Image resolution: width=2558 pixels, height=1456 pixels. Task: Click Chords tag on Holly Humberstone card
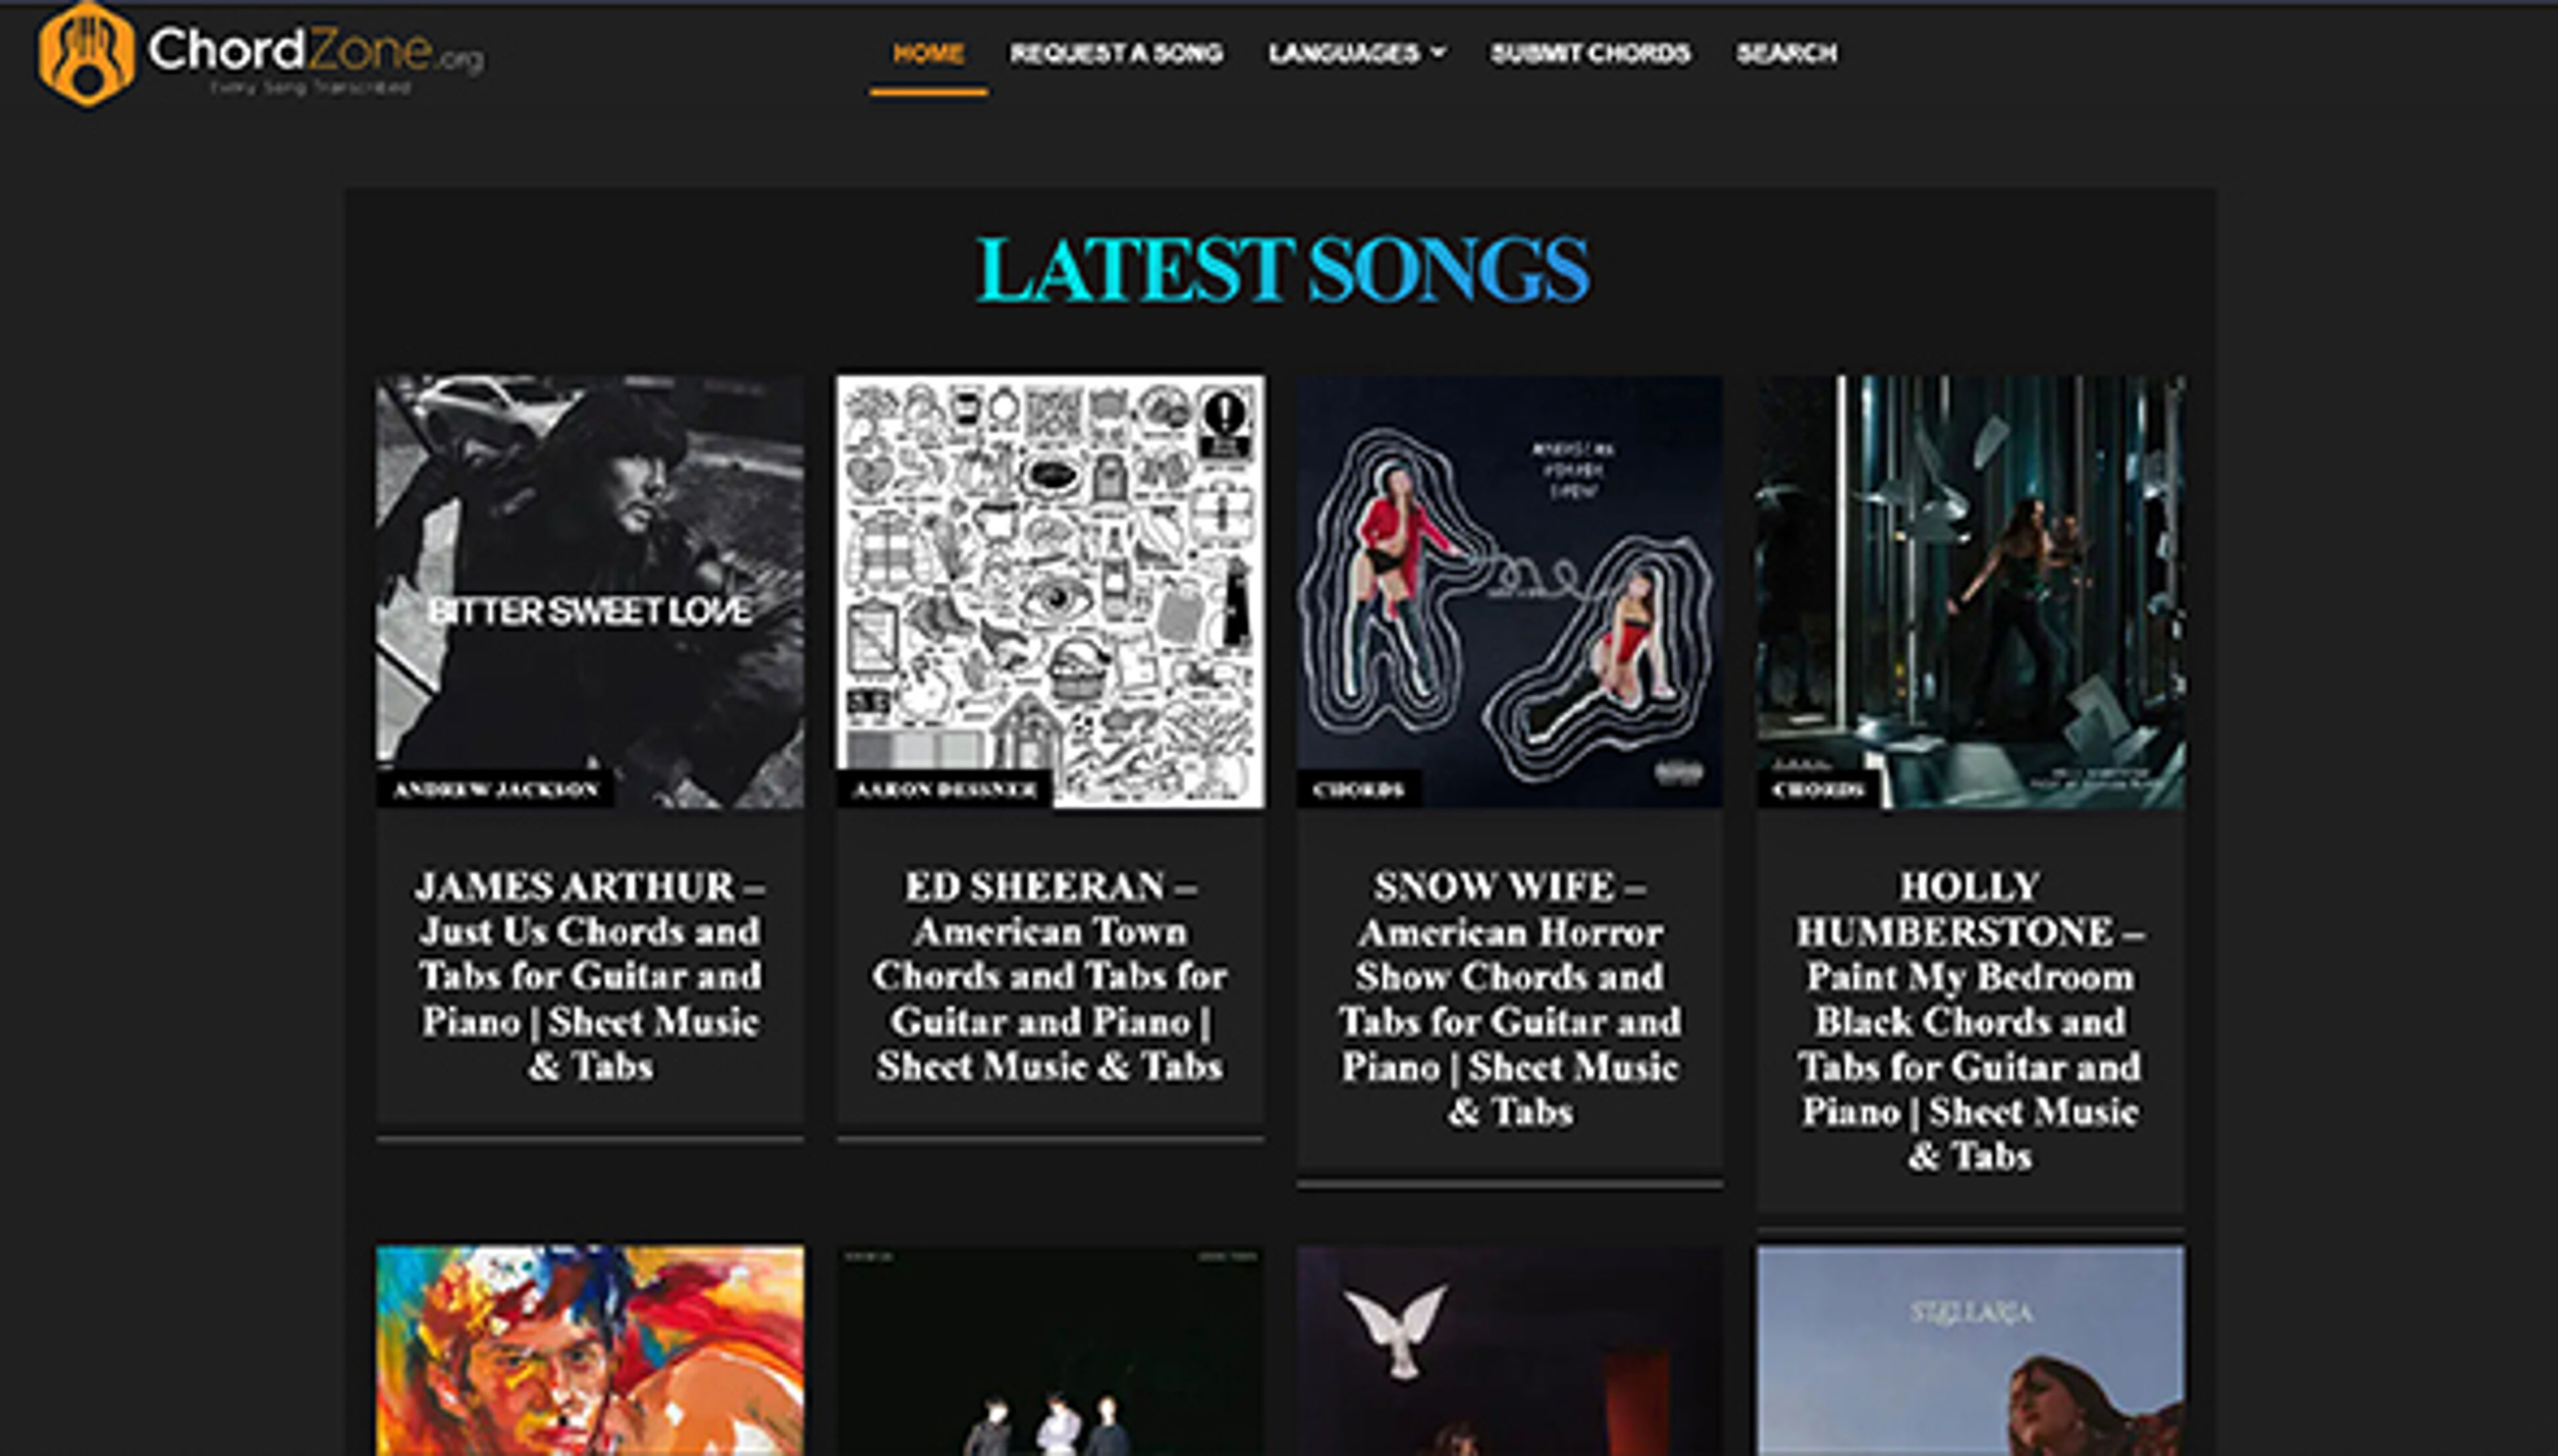(x=1818, y=789)
